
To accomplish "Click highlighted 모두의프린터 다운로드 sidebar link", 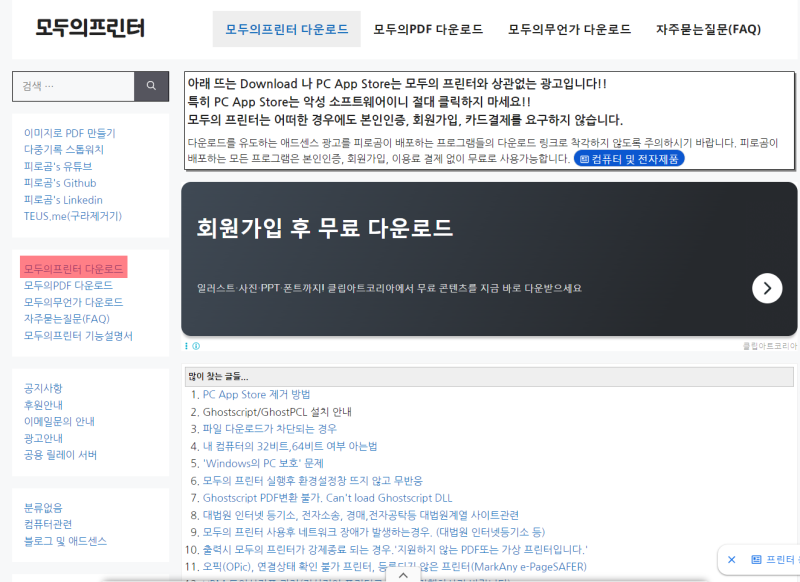I will (73, 268).
